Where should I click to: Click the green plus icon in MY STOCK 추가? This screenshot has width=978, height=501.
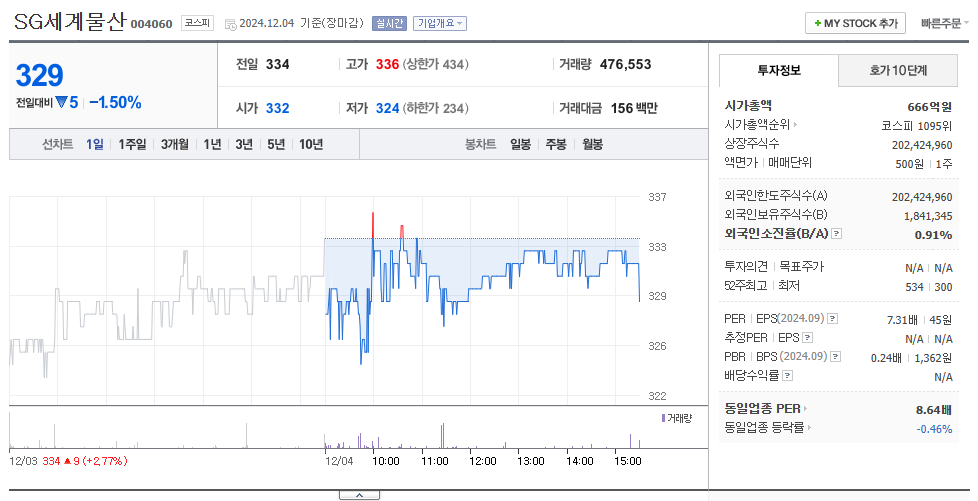[817, 23]
